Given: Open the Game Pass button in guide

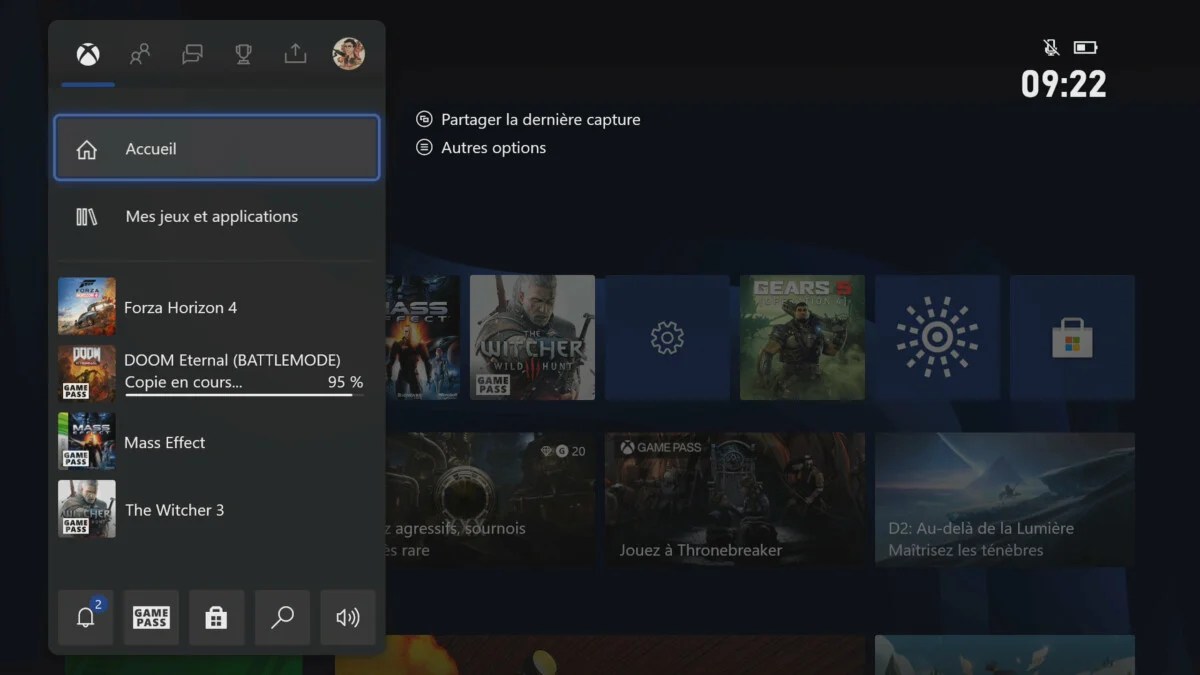Looking at the screenshot, I should tap(151, 617).
